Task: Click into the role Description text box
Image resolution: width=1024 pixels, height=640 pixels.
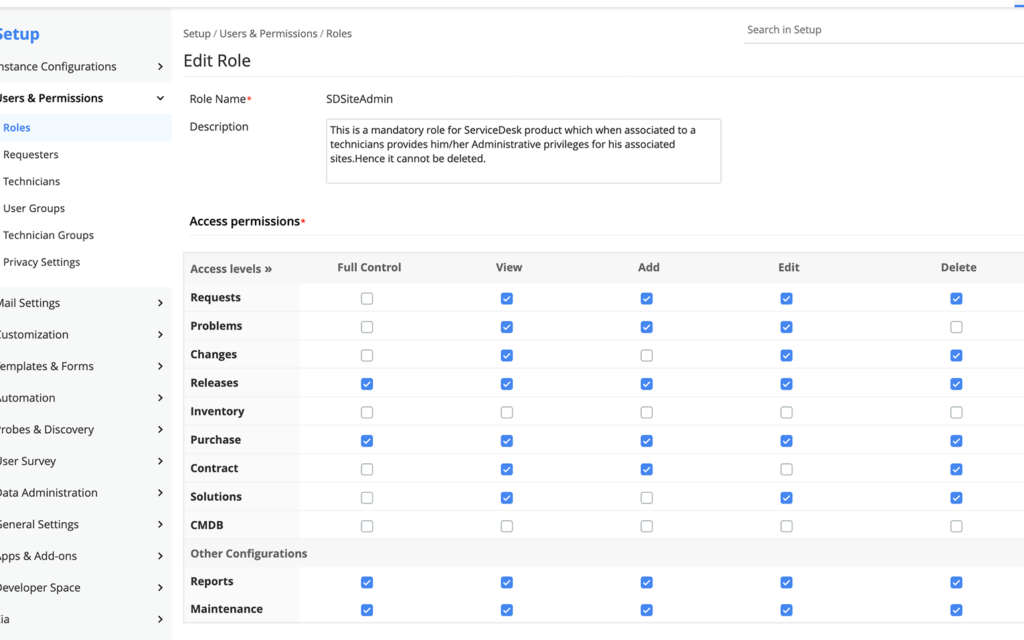Action: coord(524,151)
